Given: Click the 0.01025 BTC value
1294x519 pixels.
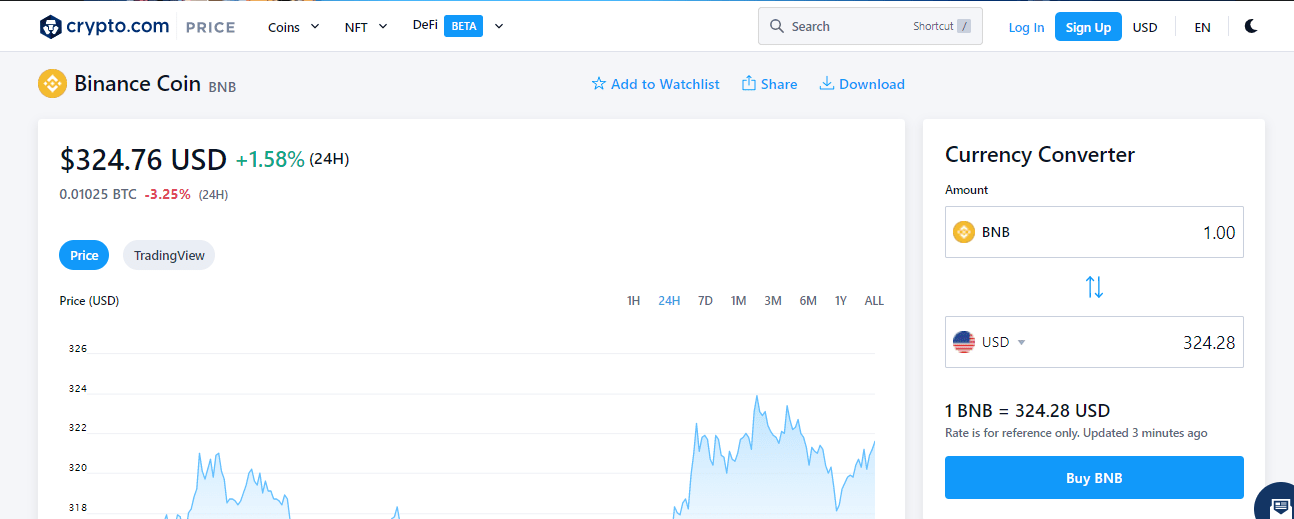Looking at the screenshot, I should coord(98,194).
